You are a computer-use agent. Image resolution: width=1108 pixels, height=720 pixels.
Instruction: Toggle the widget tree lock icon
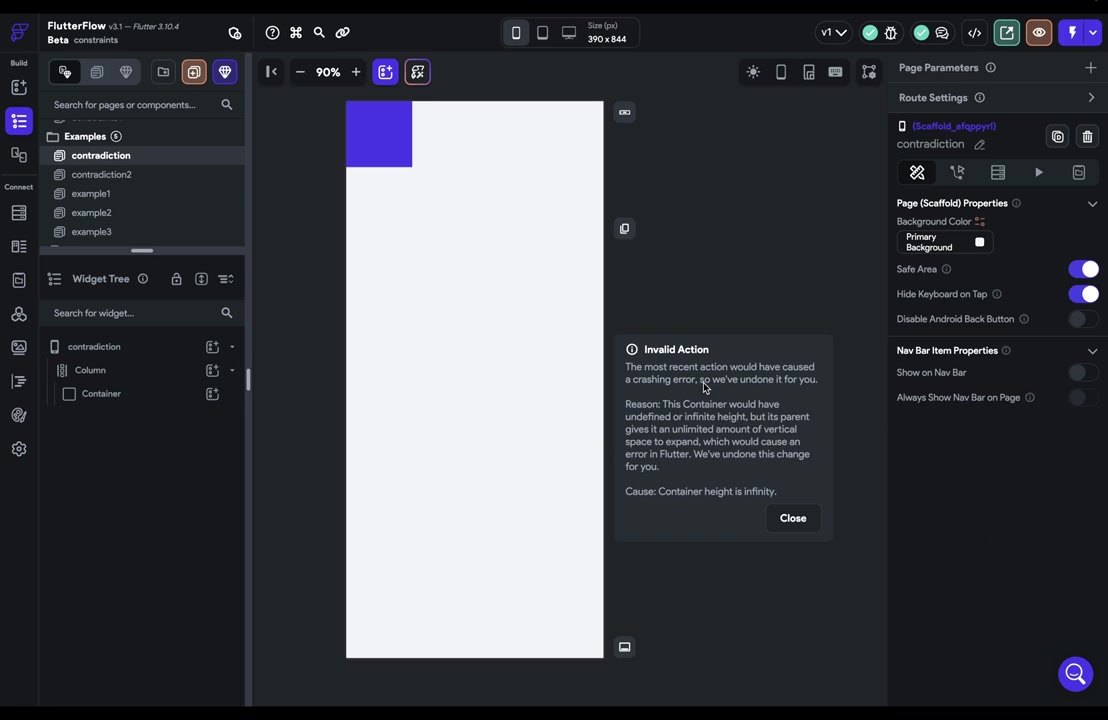tap(177, 279)
